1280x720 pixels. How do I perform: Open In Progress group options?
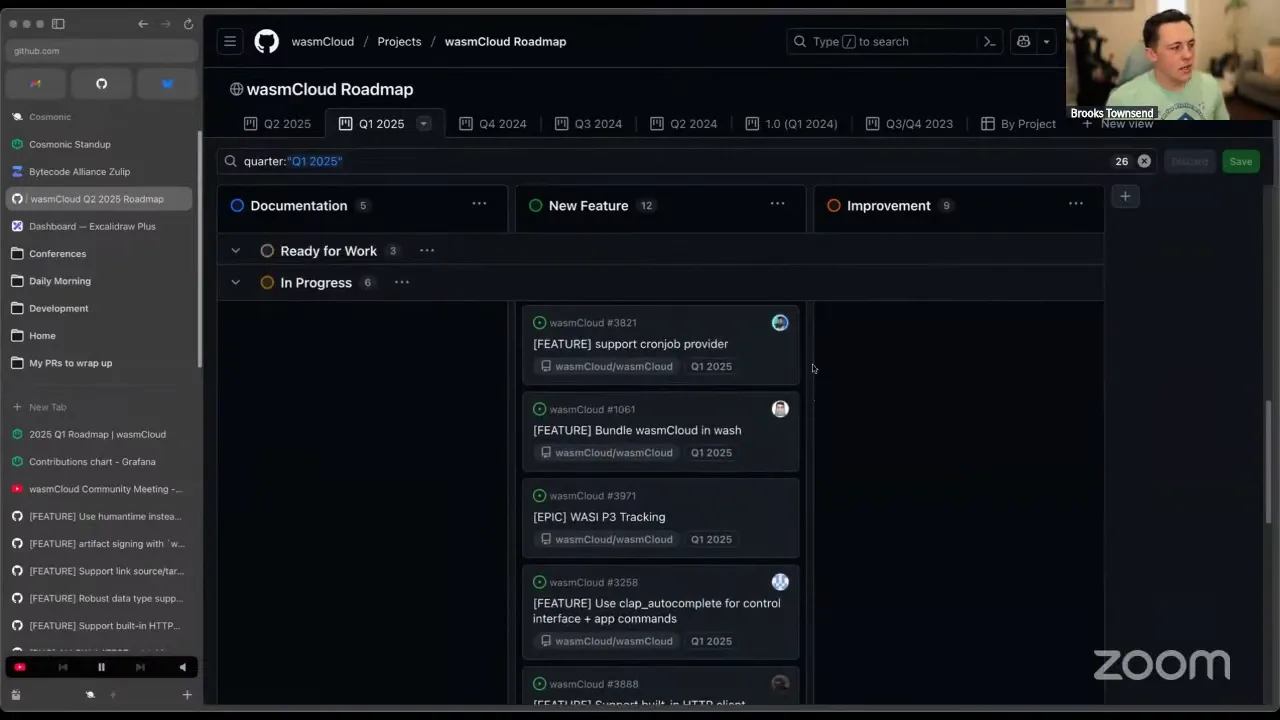pyautogui.click(x=402, y=282)
